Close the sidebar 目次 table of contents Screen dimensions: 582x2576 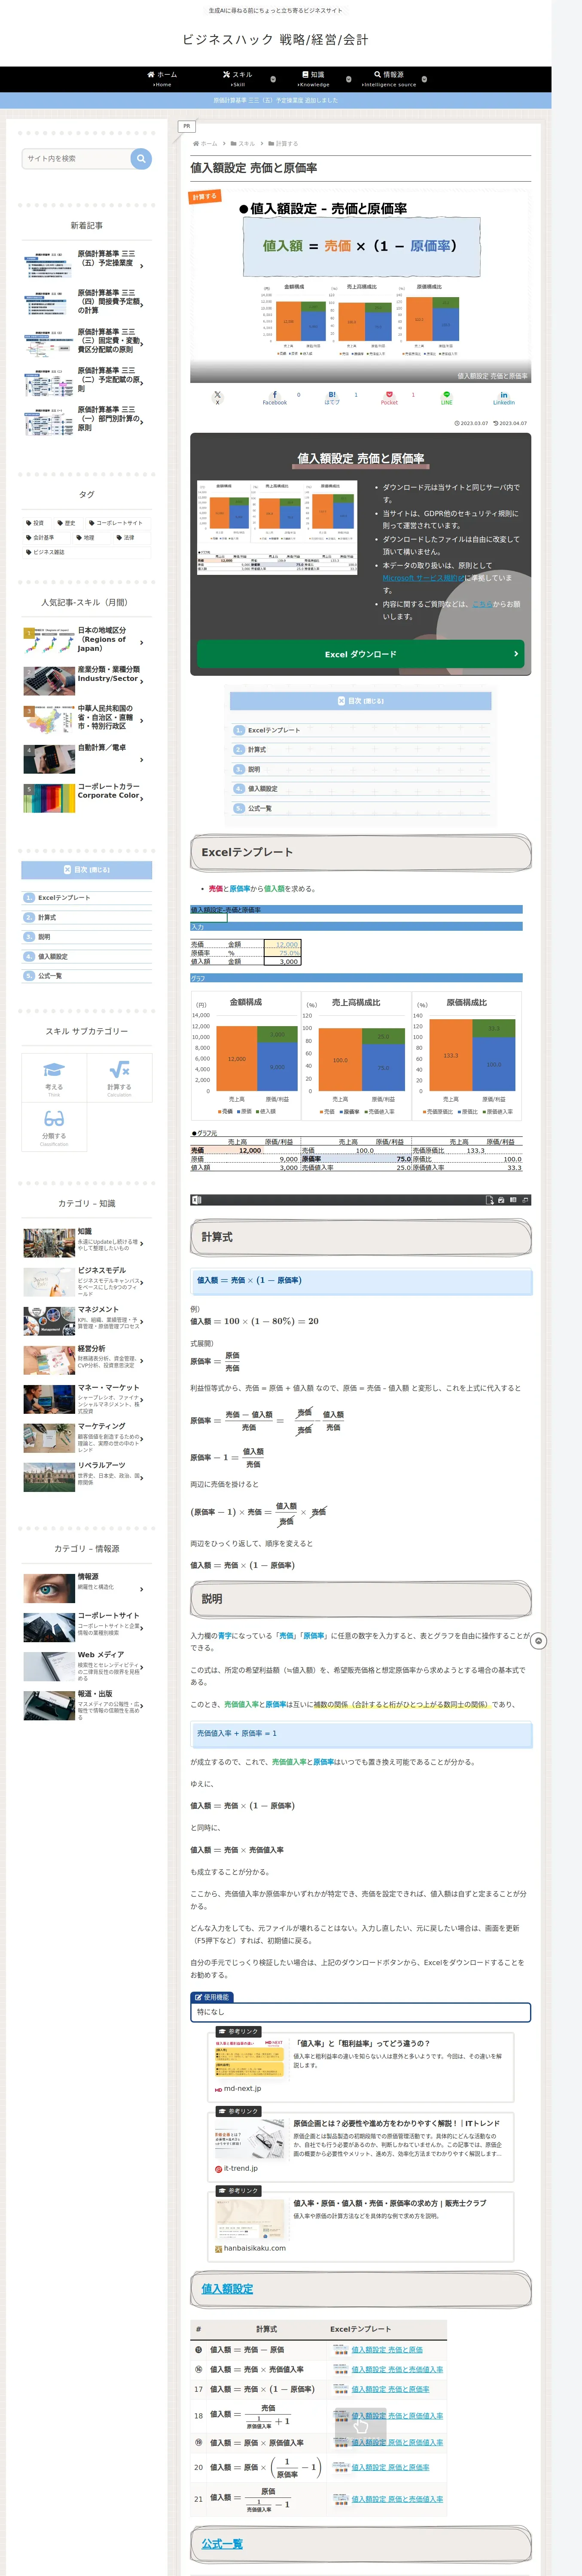[x=87, y=870]
